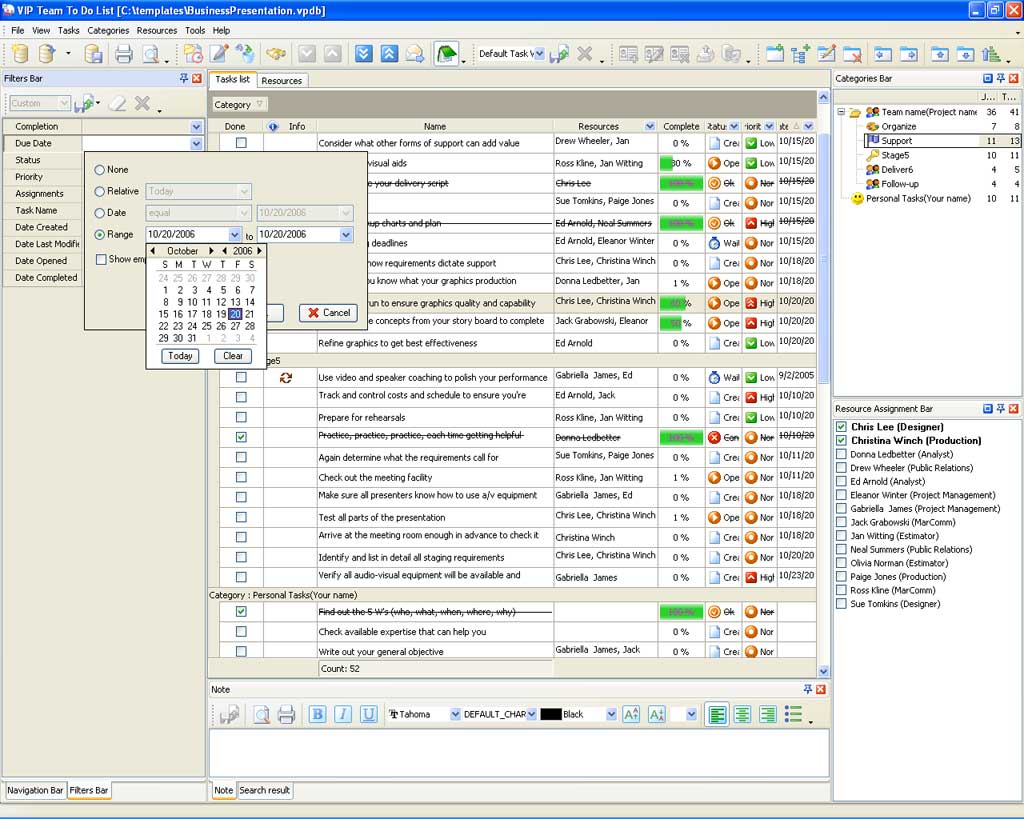Toggle Bold in the Note toolbar
Image resolution: width=1024 pixels, height=819 pixels.
[317, 714]
